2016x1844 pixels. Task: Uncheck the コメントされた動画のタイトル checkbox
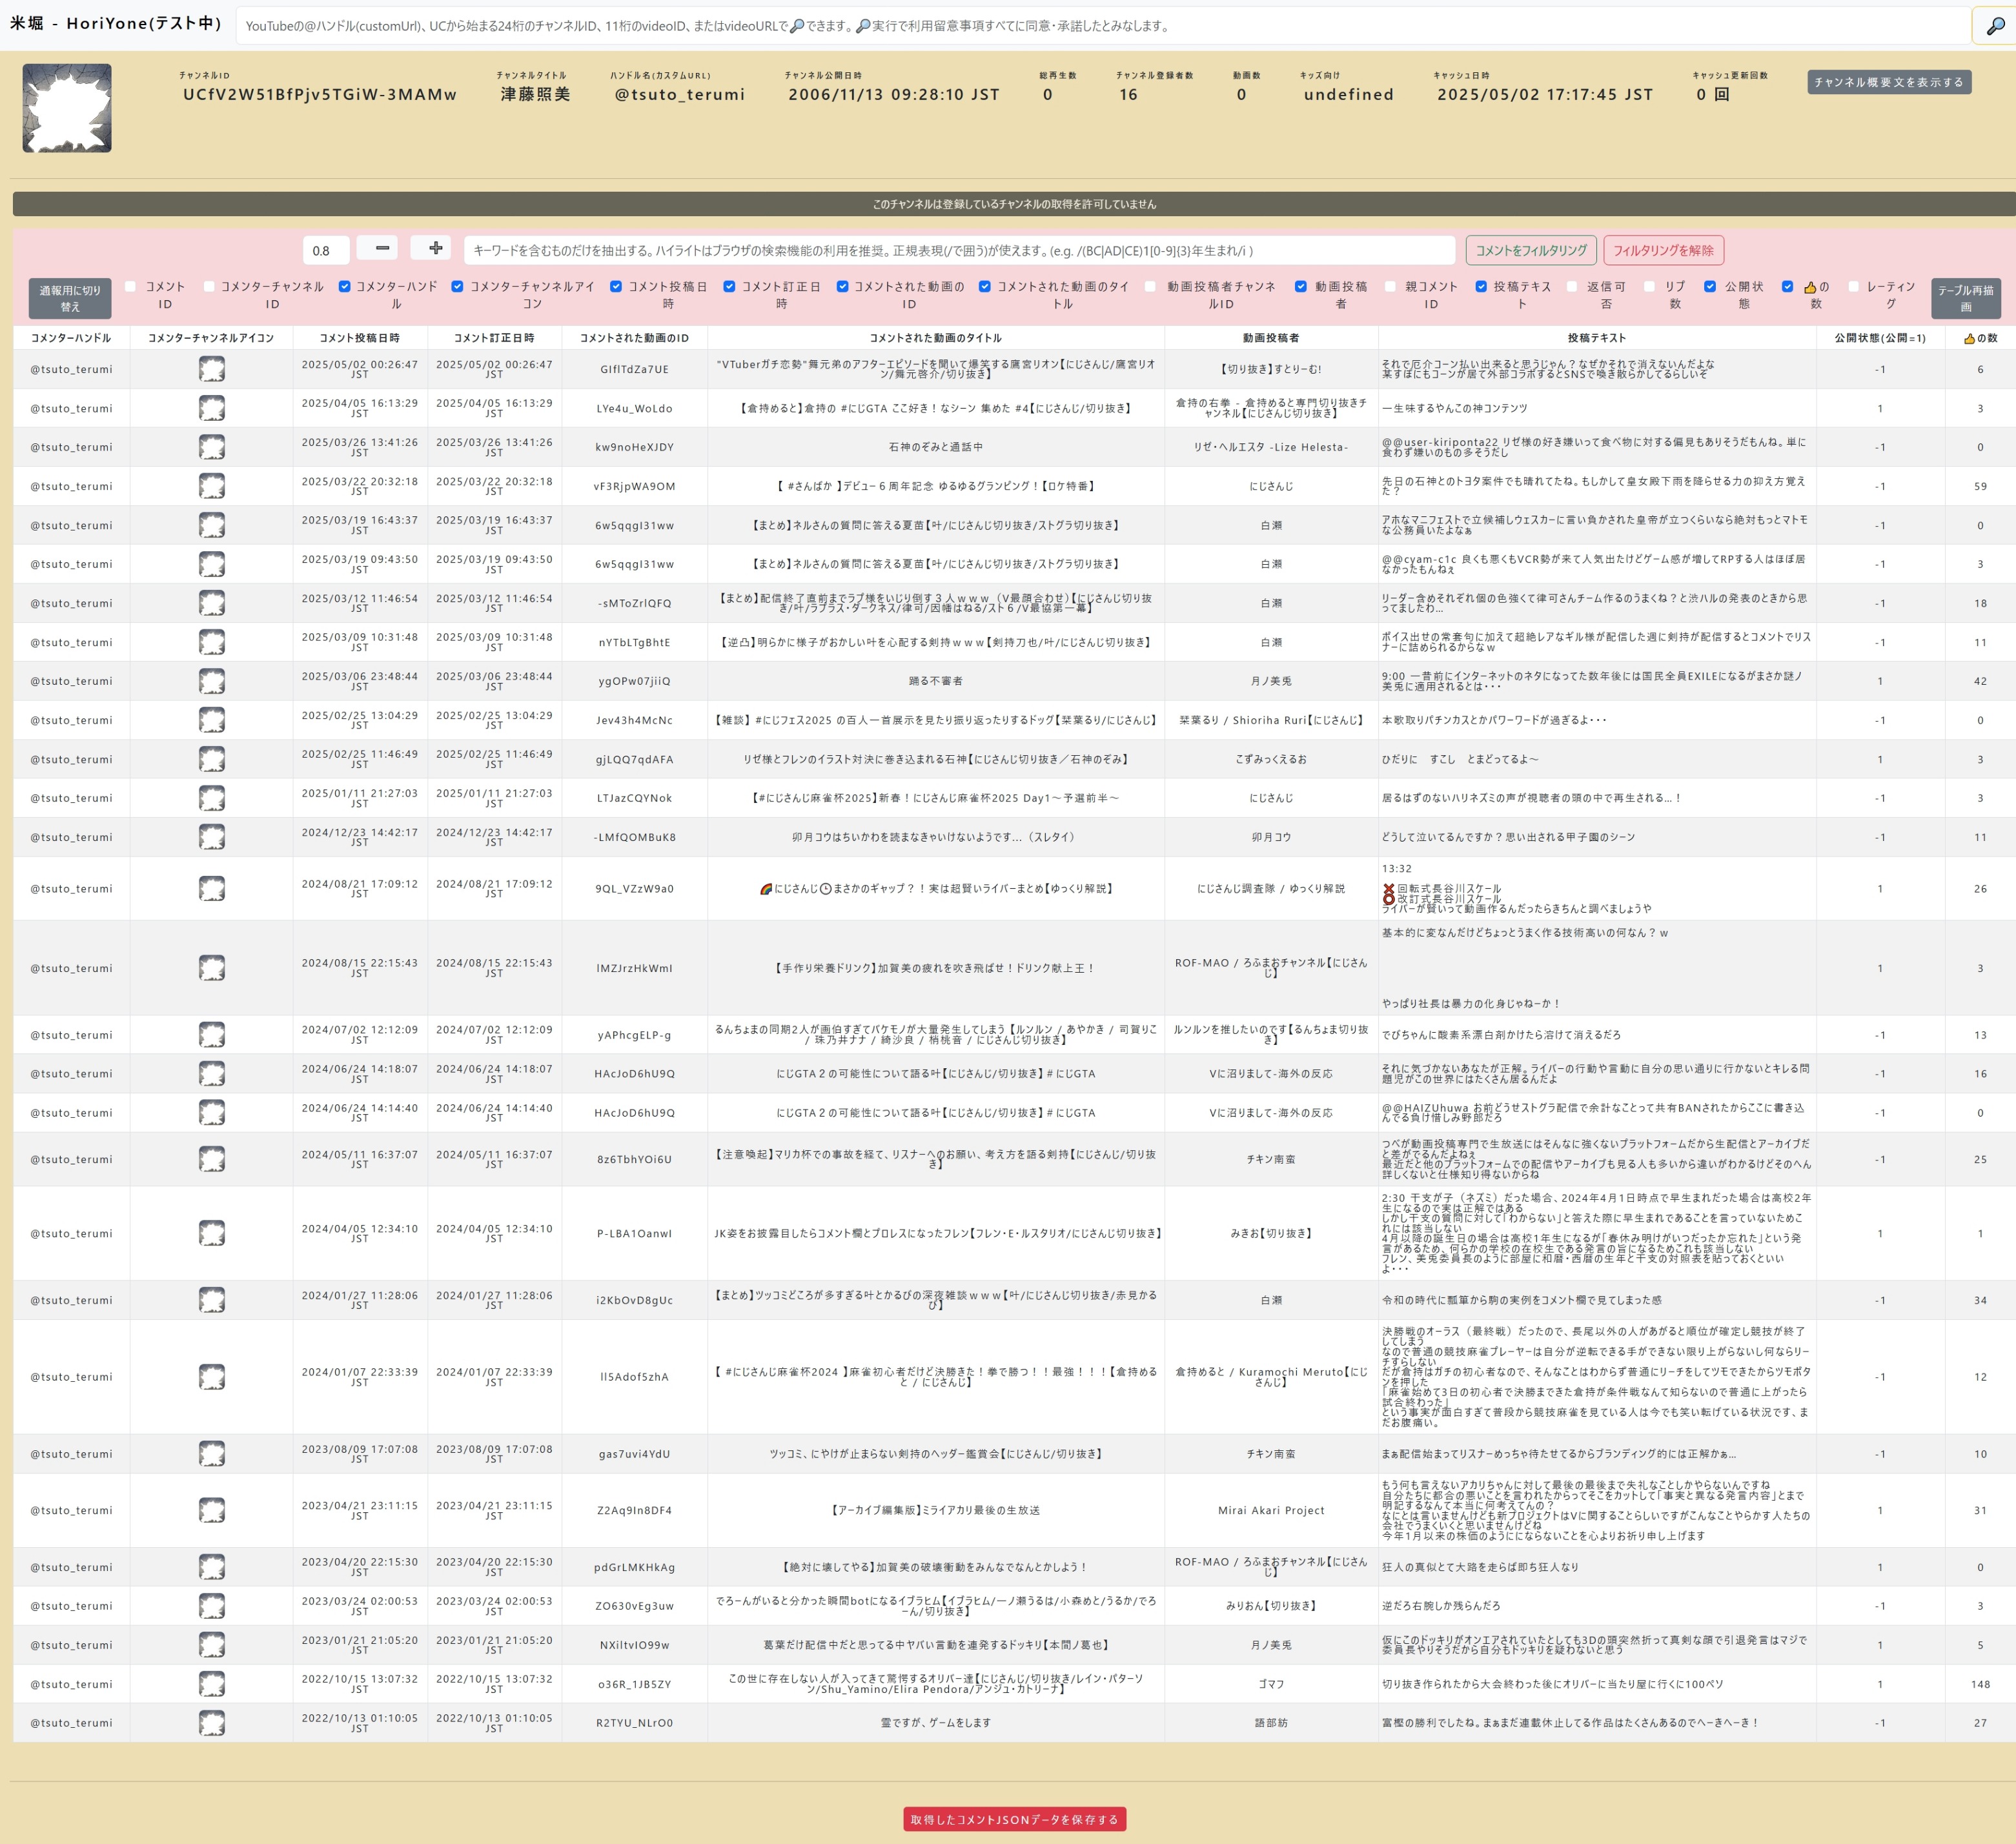coord(984,286)
